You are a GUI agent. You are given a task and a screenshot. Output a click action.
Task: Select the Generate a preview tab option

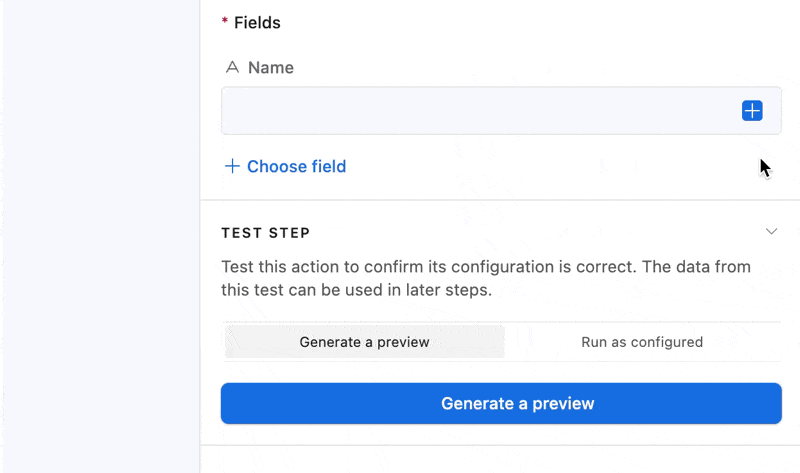coord(364,342)
